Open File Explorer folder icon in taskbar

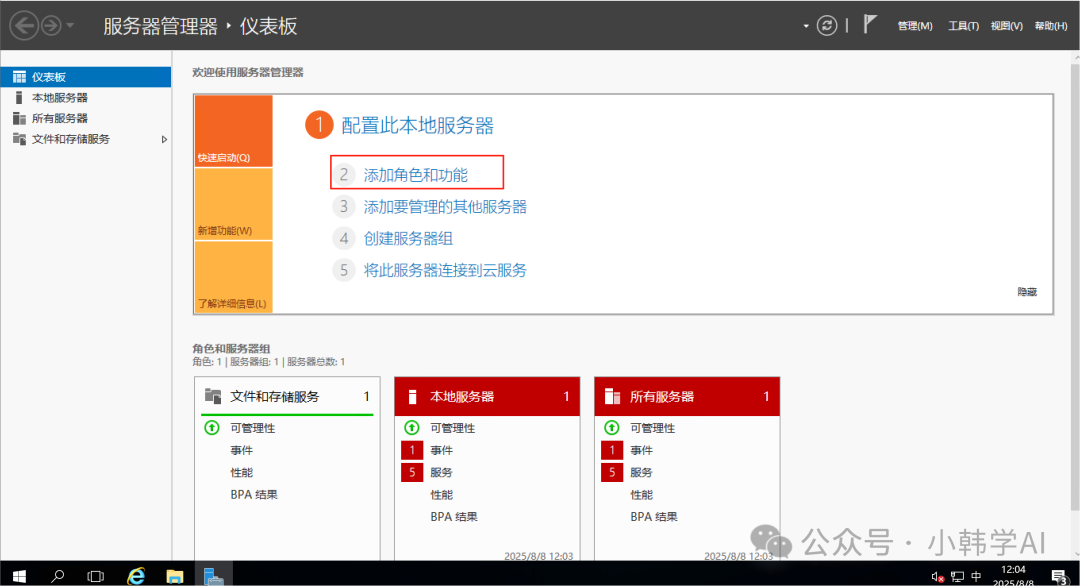[x=174, y=575]
